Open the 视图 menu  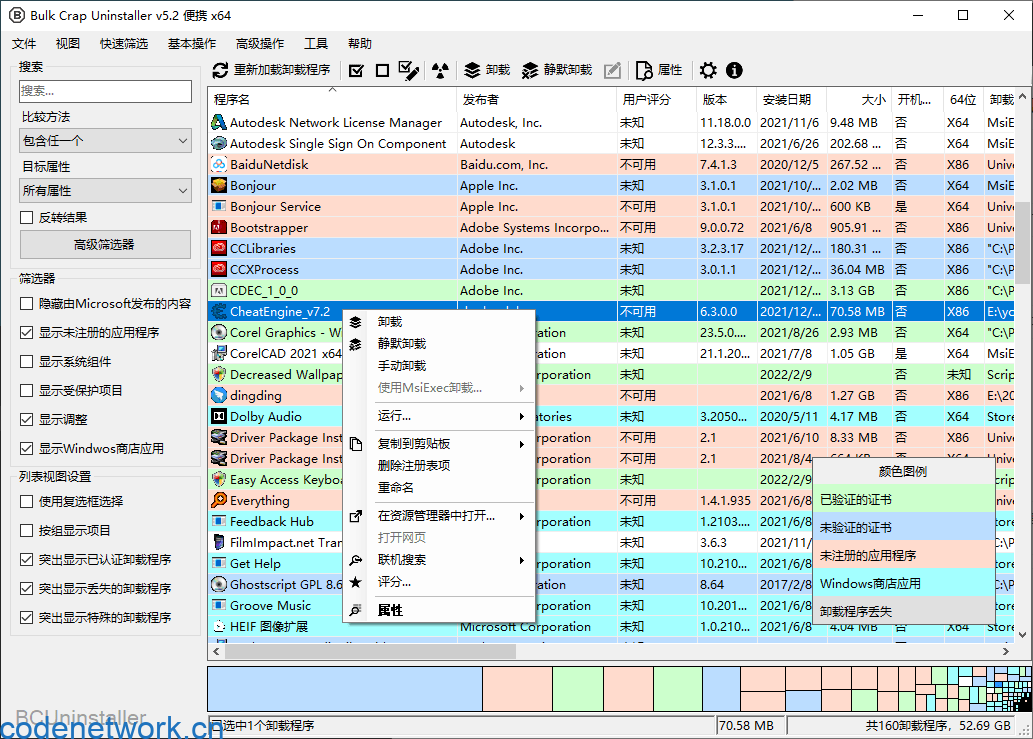68,43
